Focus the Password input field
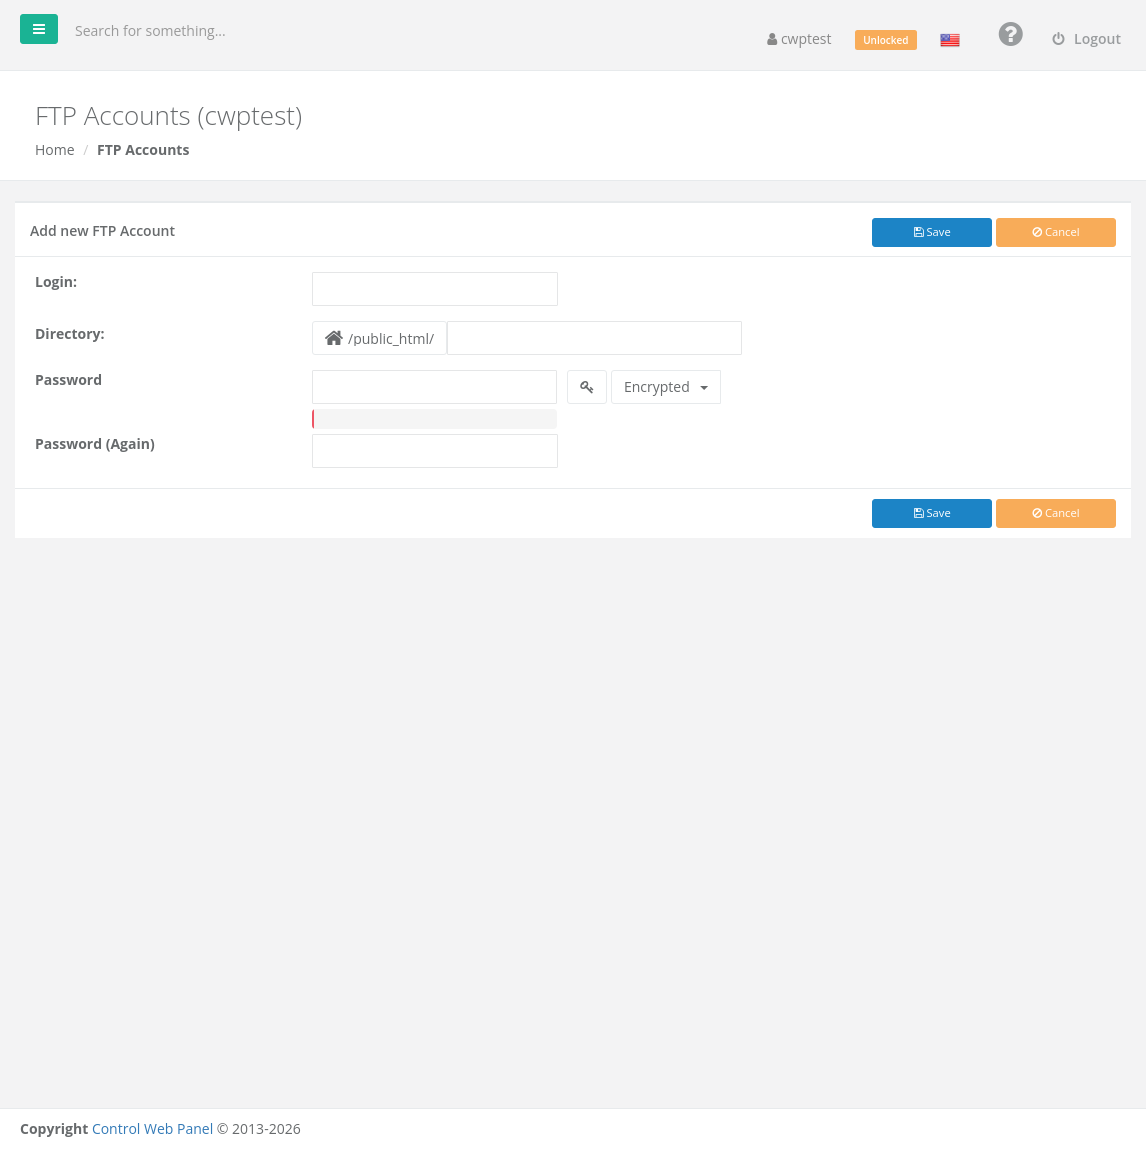This screenshot has height=1149, width=1146. click(x=435, y=387)
